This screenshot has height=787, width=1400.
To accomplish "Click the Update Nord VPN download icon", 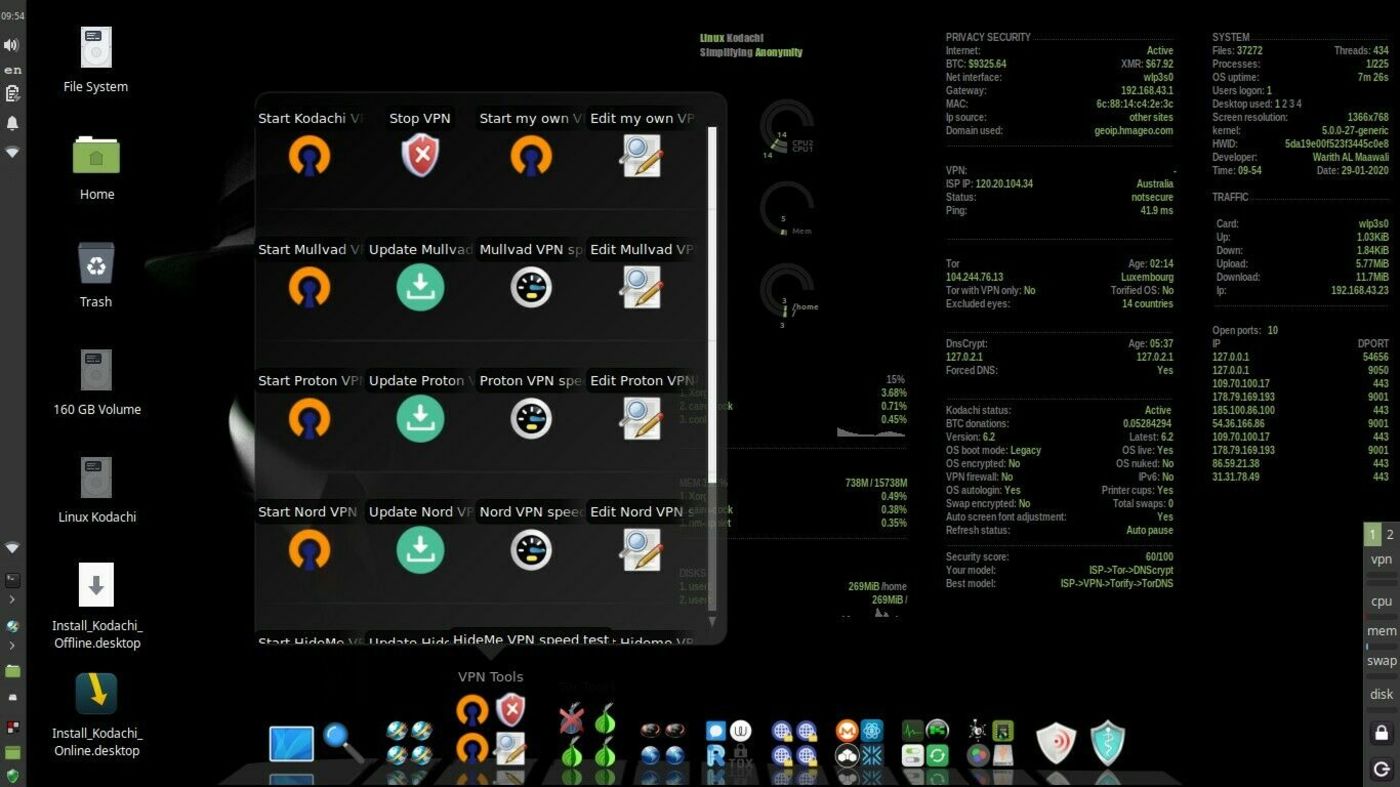I will (x=420, y=549).
